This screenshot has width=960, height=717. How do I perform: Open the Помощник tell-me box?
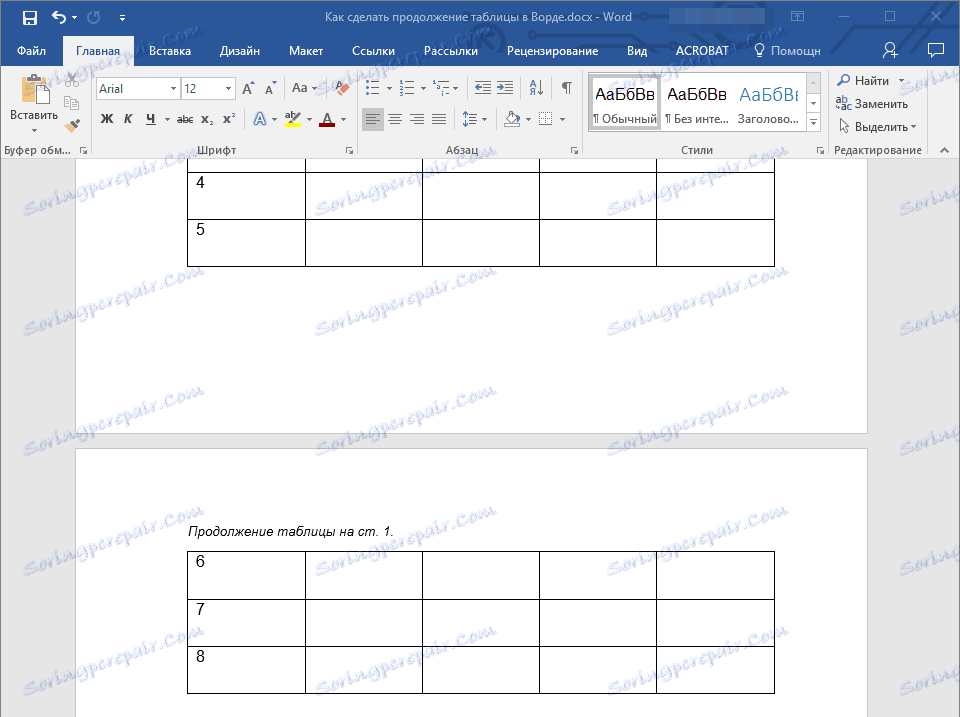787,51
